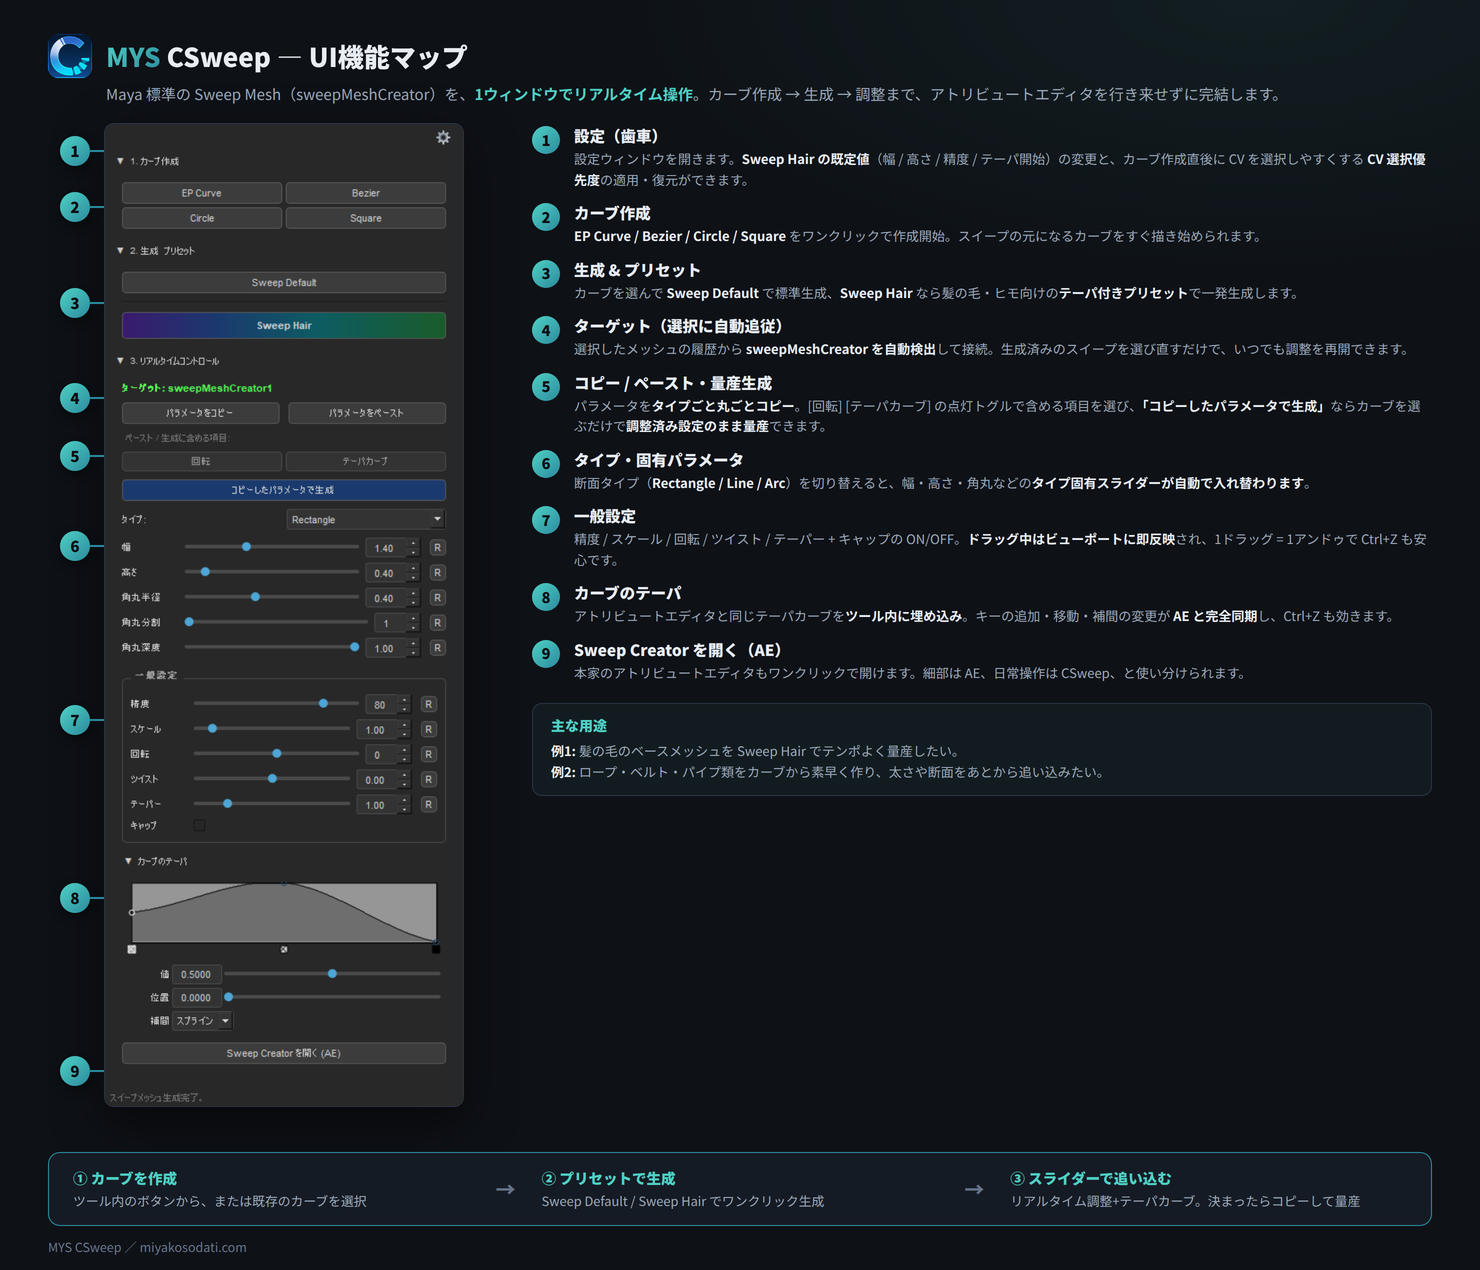Reset 角丸分割 with its R button
1480x1270 pixels.
[x=437, y=623]
